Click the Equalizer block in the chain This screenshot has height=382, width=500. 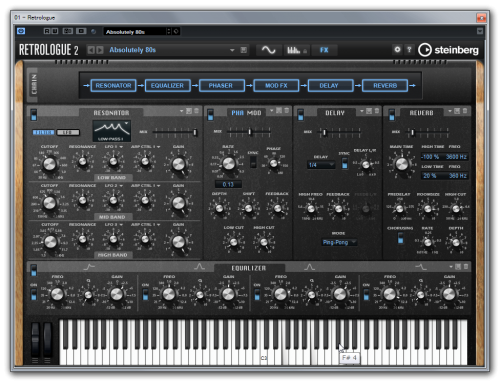click(x=167, y=86)
